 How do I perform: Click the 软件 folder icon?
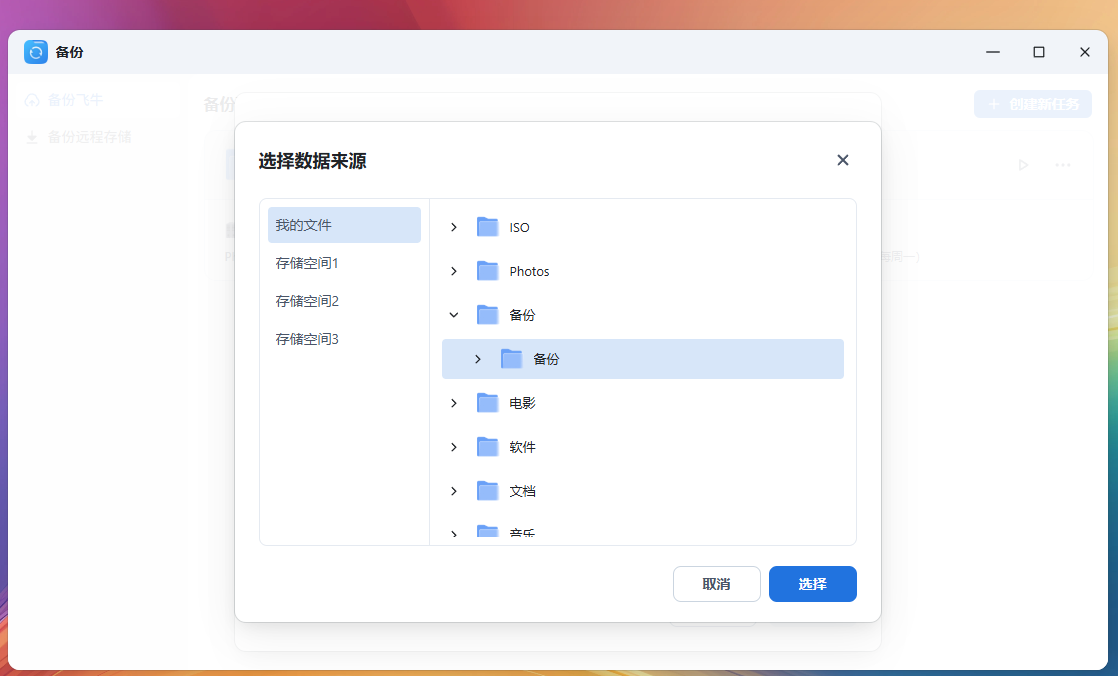coord(487,447)
